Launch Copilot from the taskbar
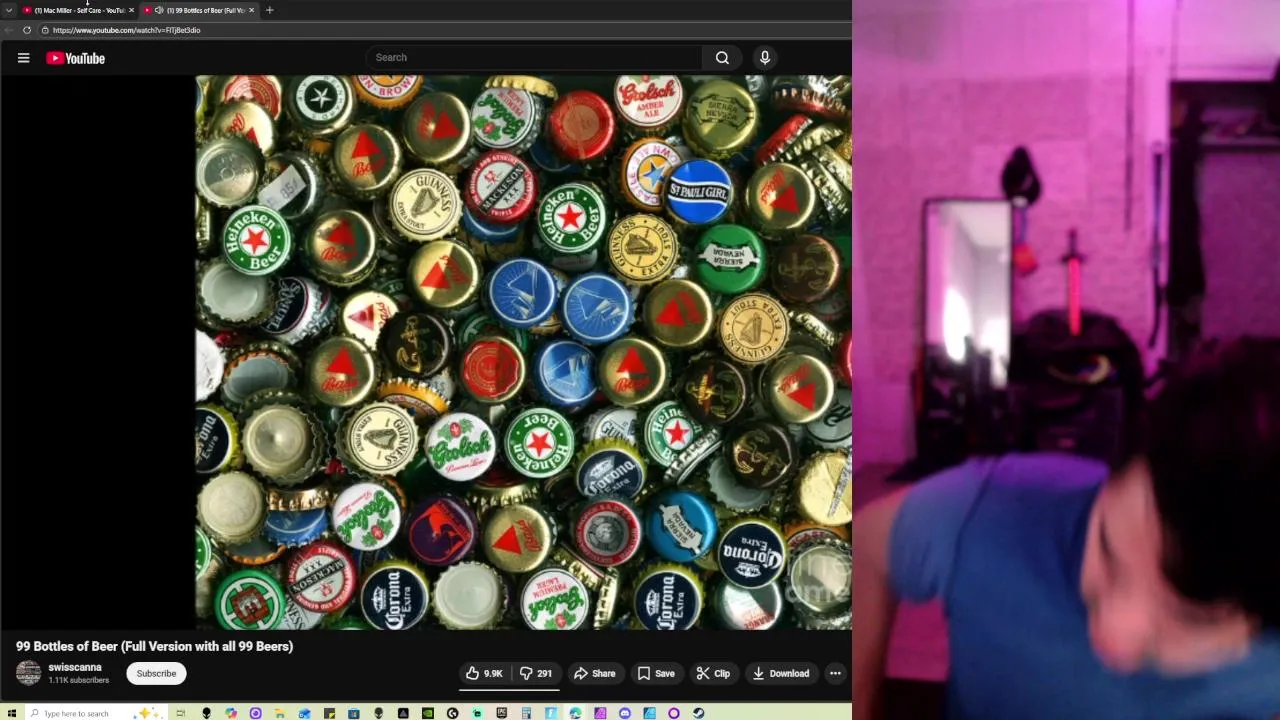 click(231, 713)
